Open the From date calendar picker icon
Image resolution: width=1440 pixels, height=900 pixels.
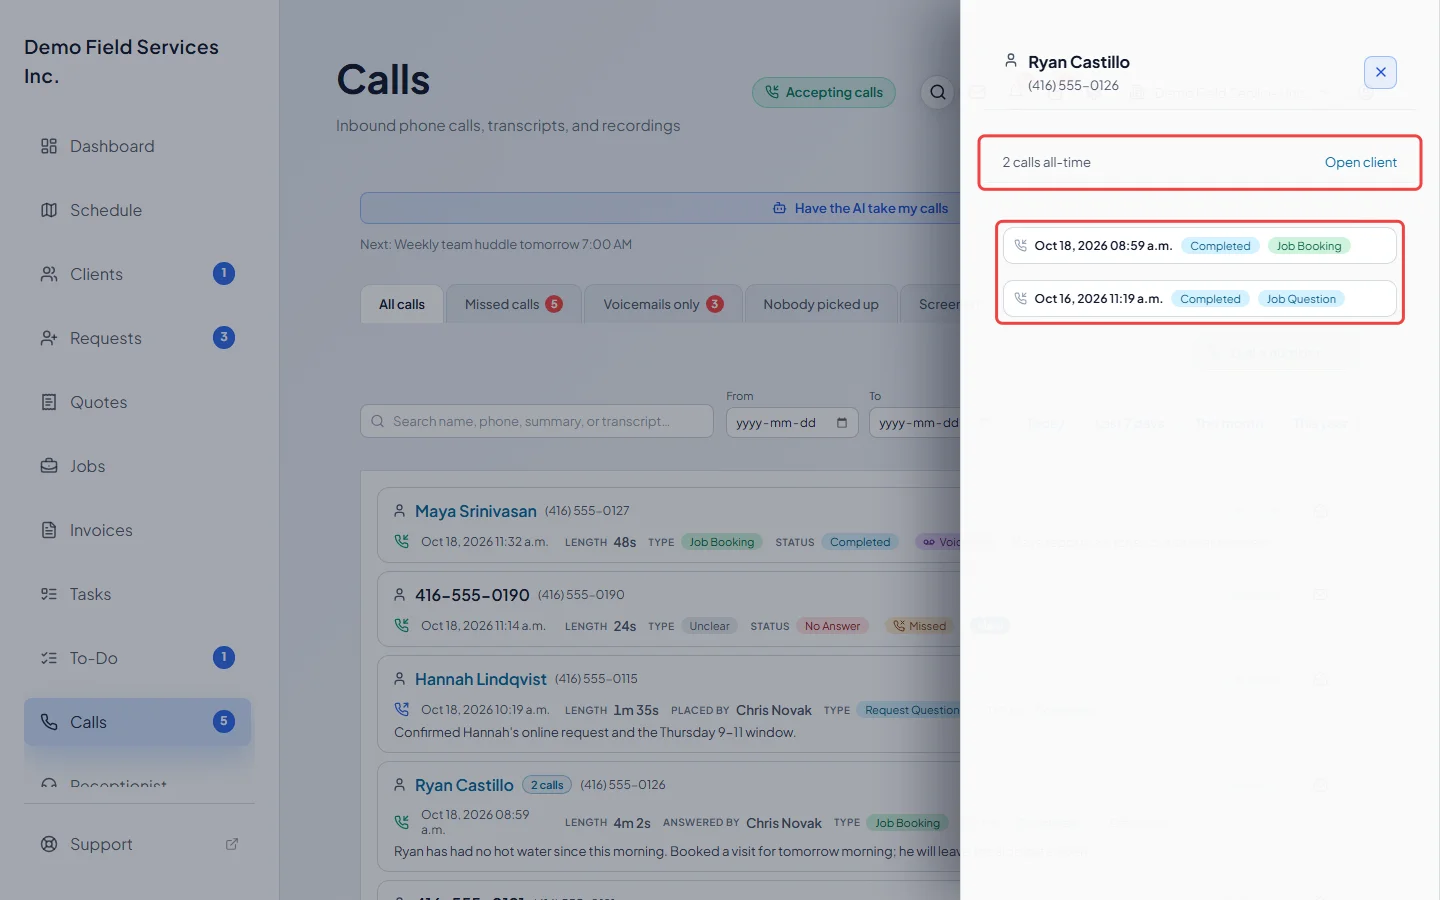coord(842,423)
